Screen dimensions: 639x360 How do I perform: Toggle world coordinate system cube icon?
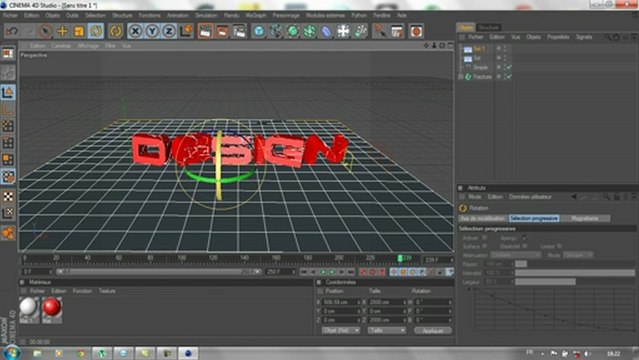click(186, 31)
